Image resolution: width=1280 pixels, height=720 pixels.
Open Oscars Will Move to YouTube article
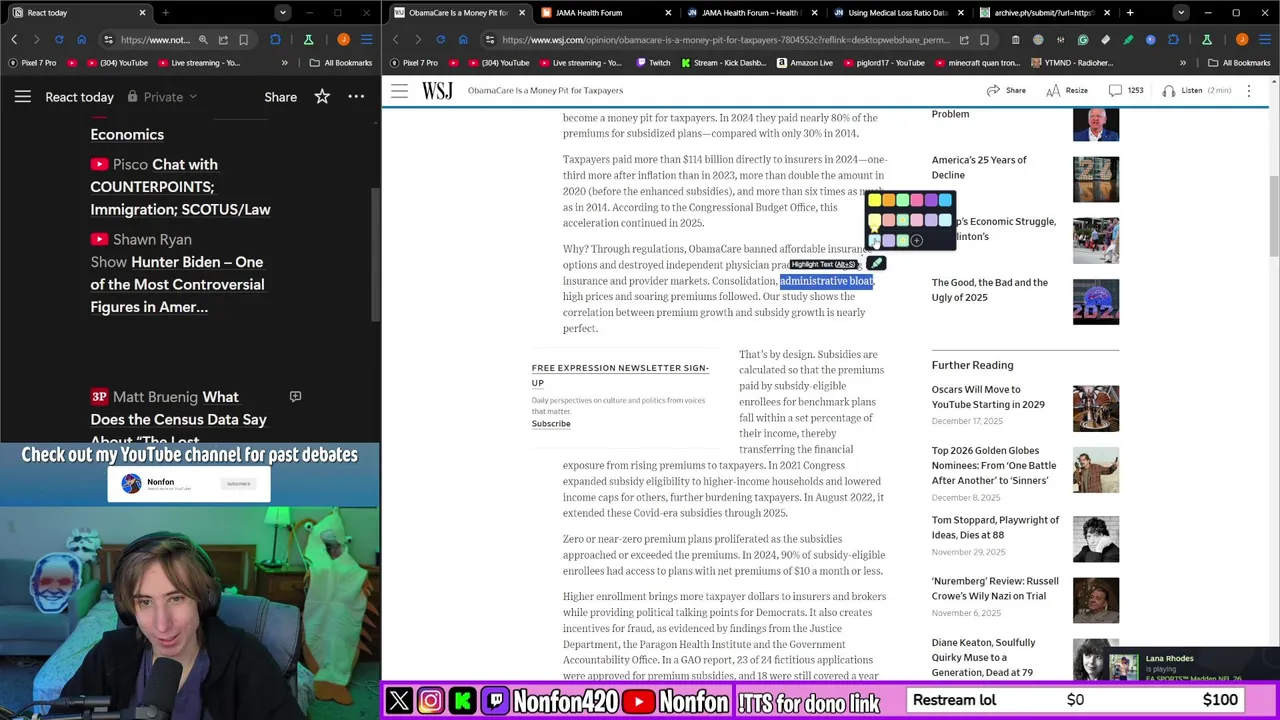988,397
